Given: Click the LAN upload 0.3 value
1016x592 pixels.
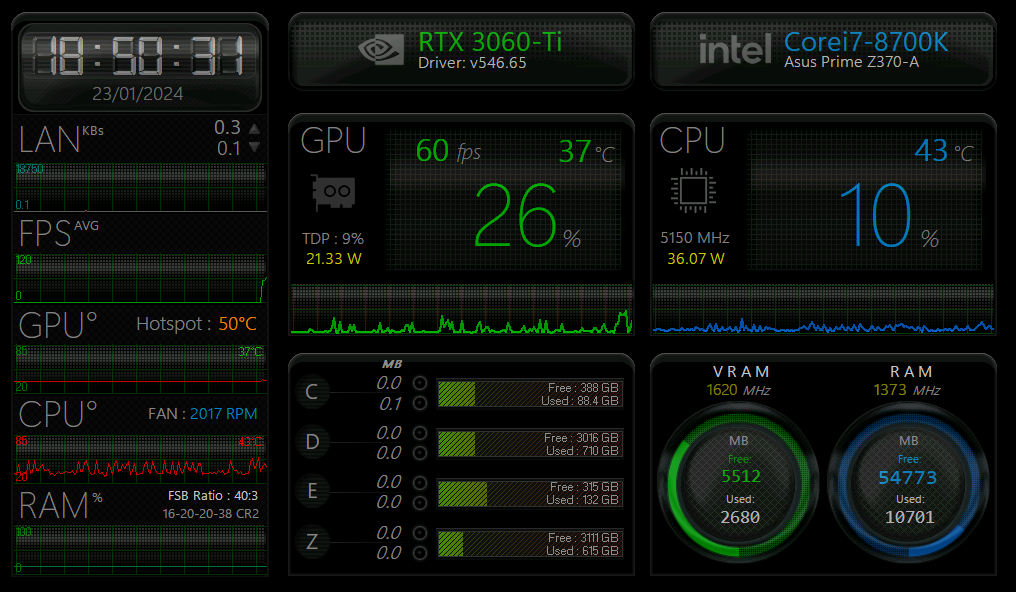Looking at the screenshot, I should click(x=227, y=127).
